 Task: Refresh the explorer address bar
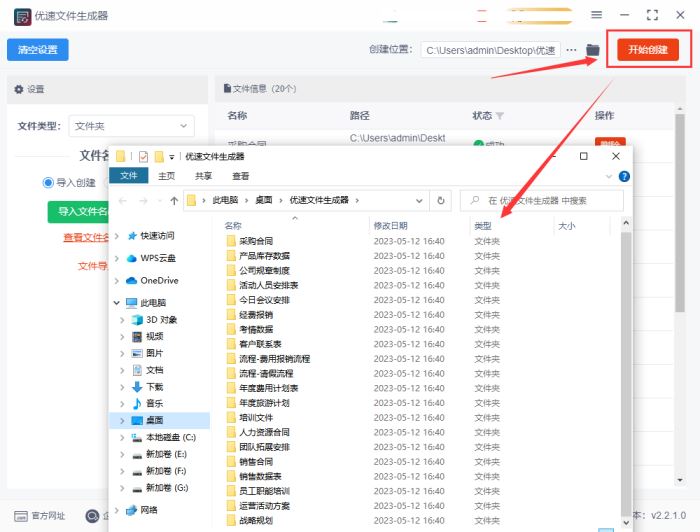pos(441,200)
